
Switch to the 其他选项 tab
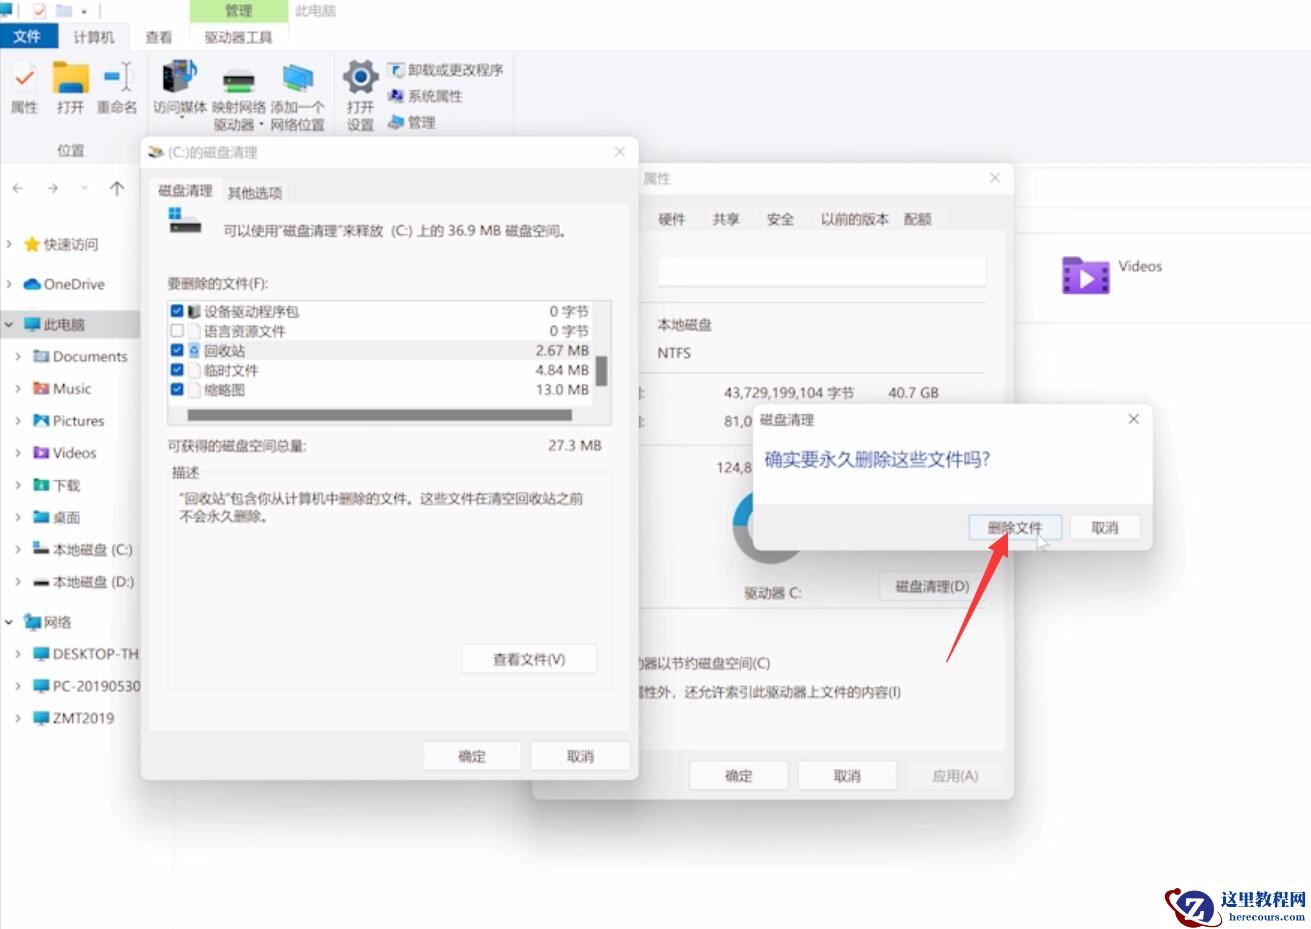(253, 190)
